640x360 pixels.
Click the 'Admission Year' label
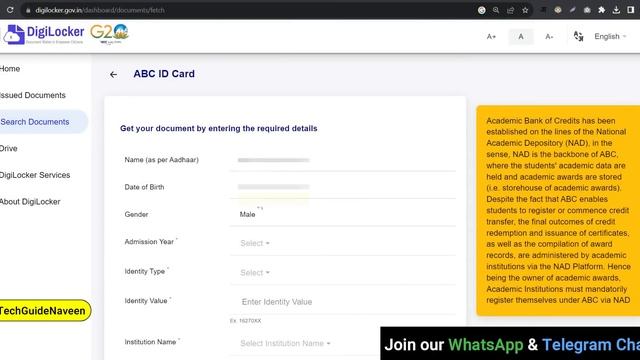149,242
